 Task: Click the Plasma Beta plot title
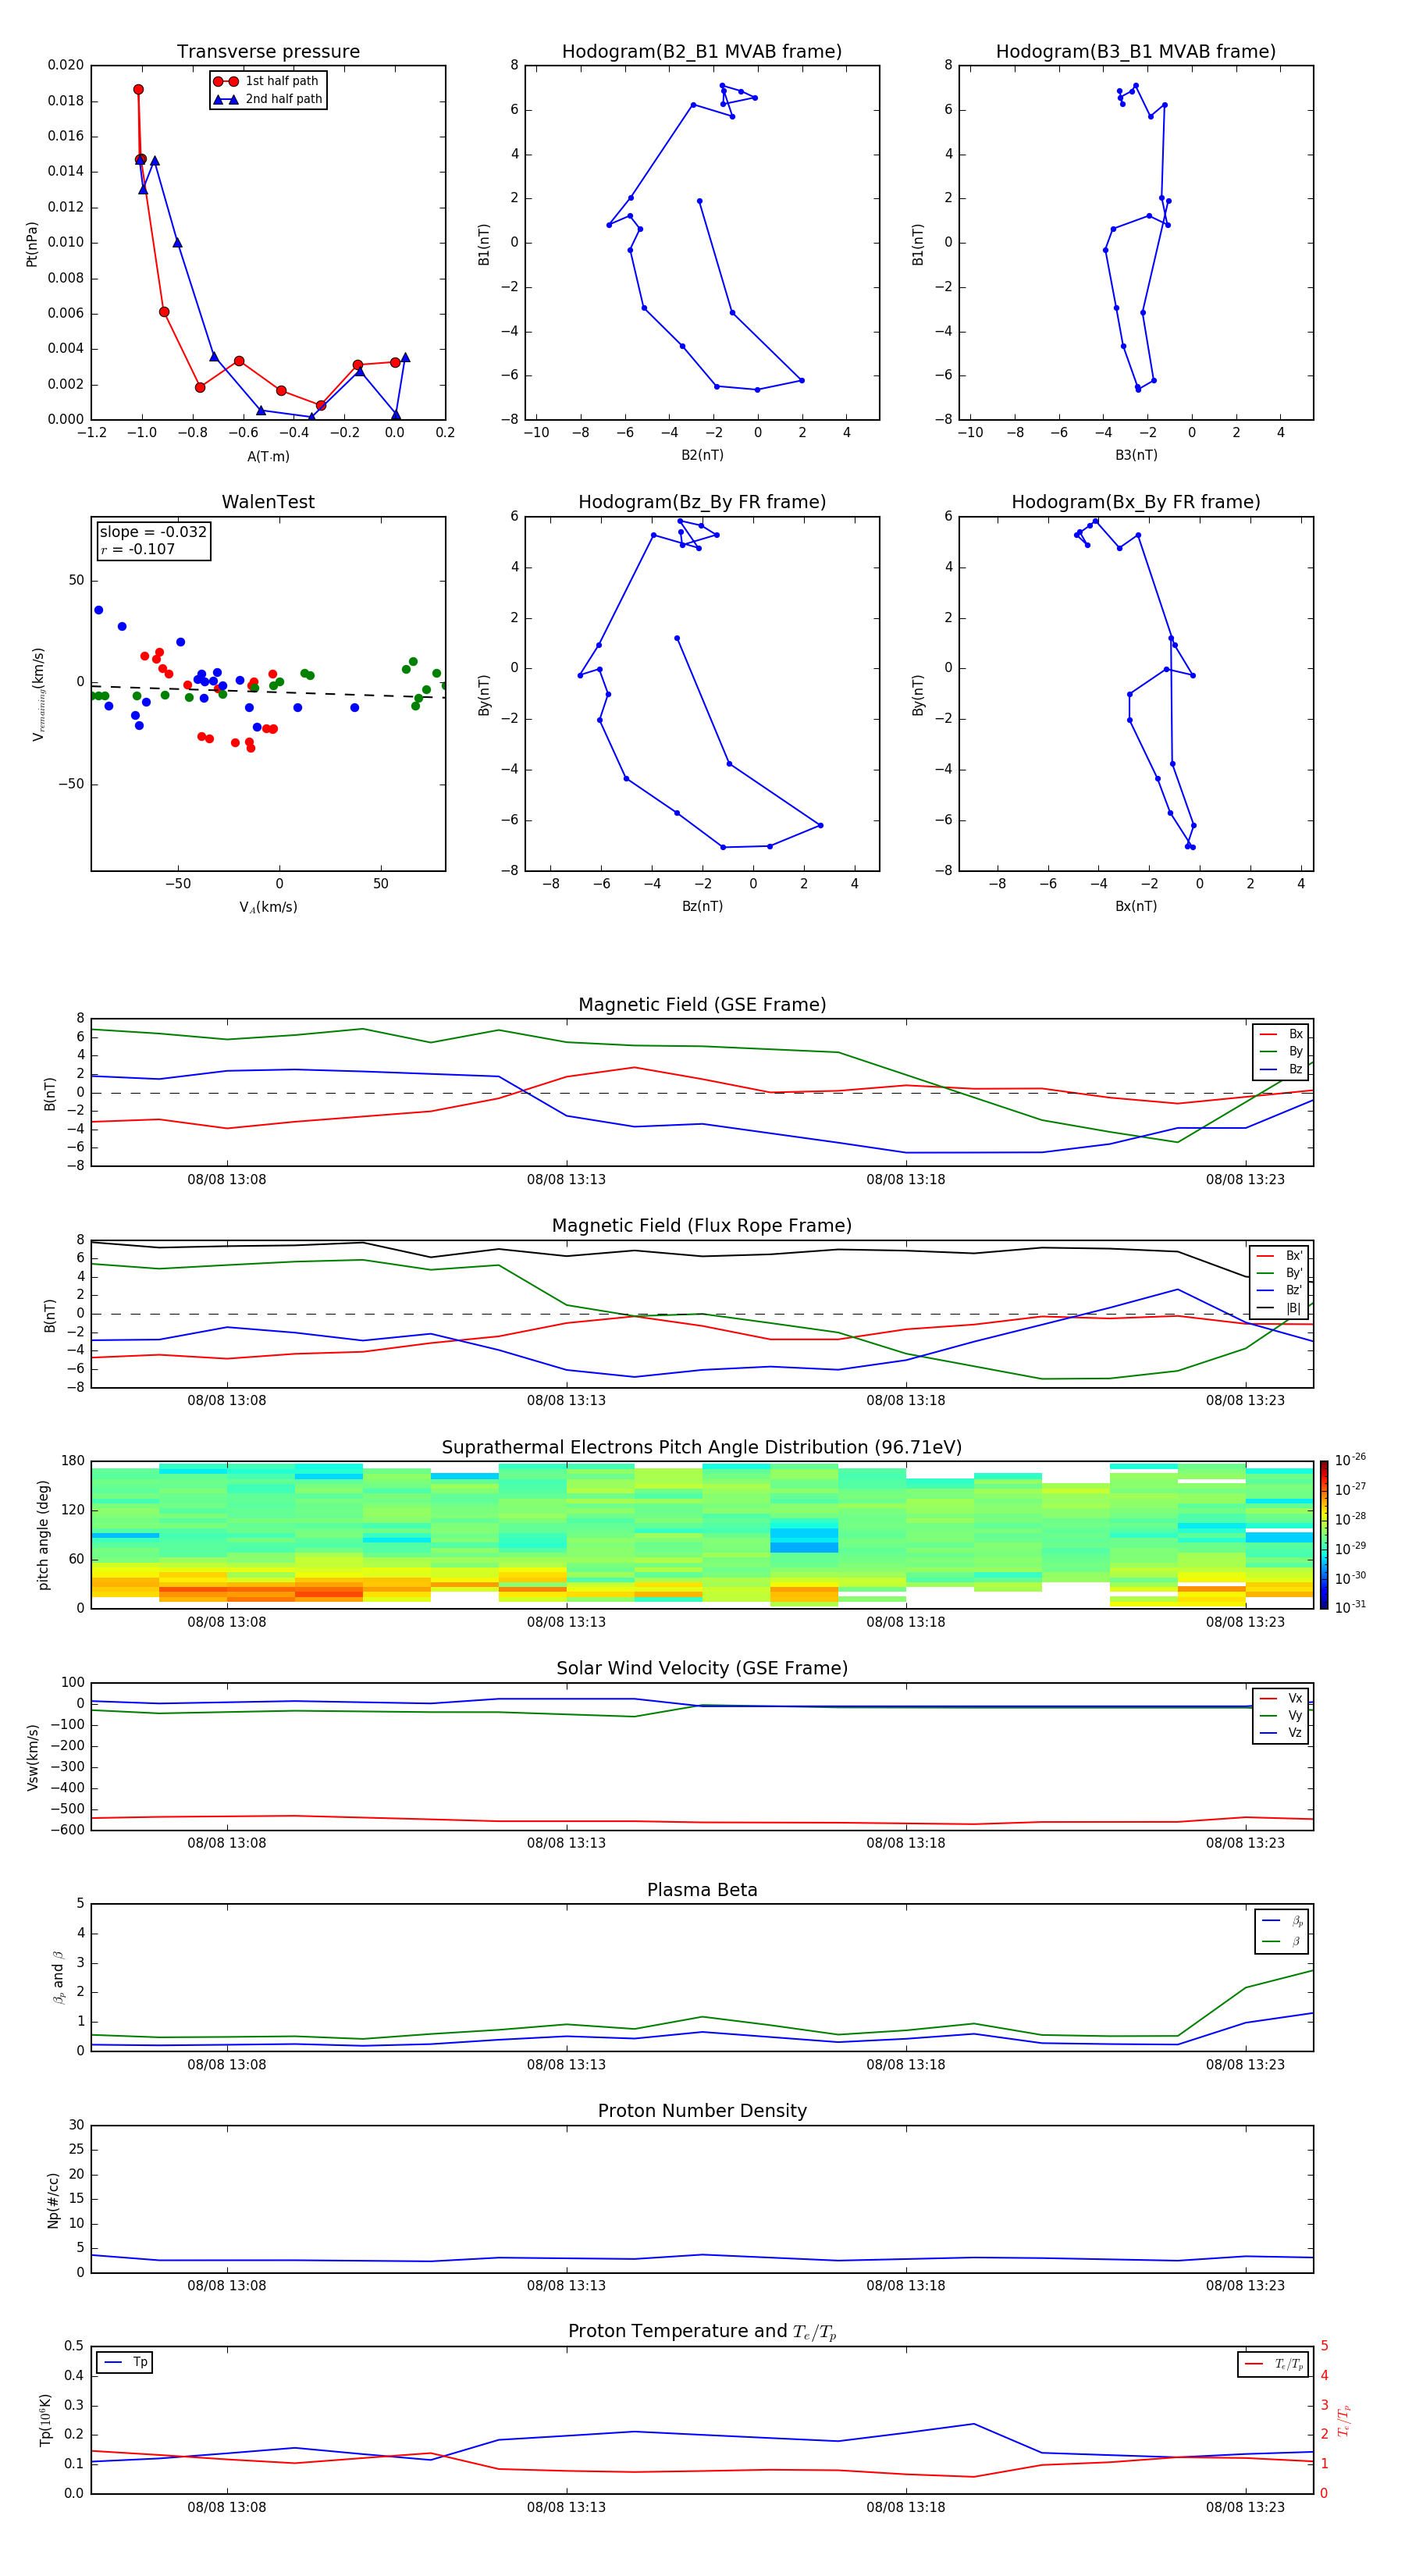click(x=702, y=1891)
